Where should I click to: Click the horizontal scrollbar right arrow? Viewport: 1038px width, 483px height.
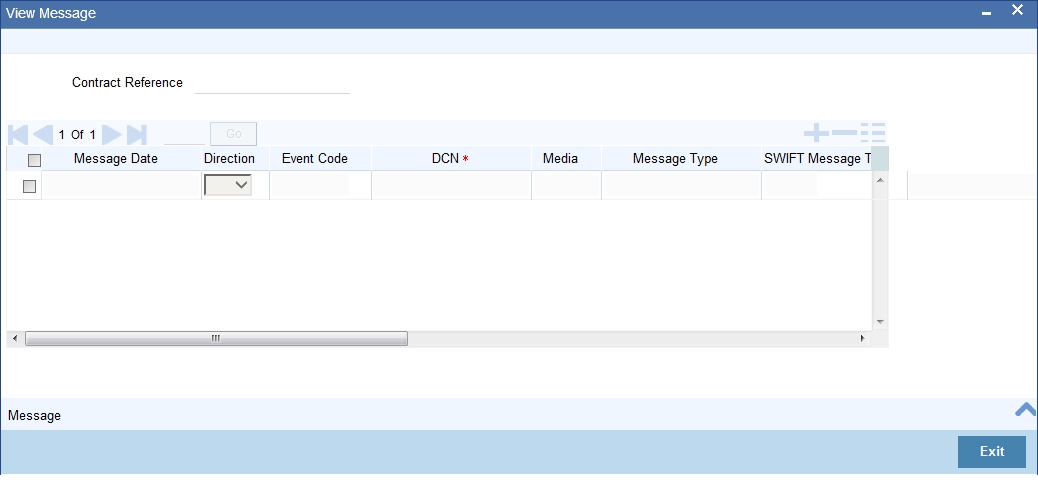863,338
